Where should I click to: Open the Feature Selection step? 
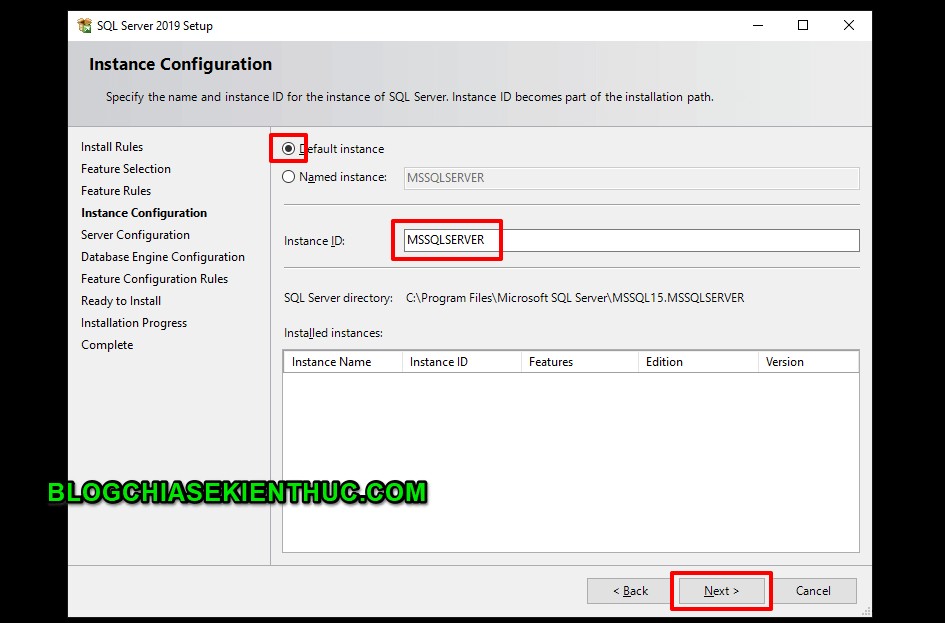pyautogui.click(x=125, y=168)
